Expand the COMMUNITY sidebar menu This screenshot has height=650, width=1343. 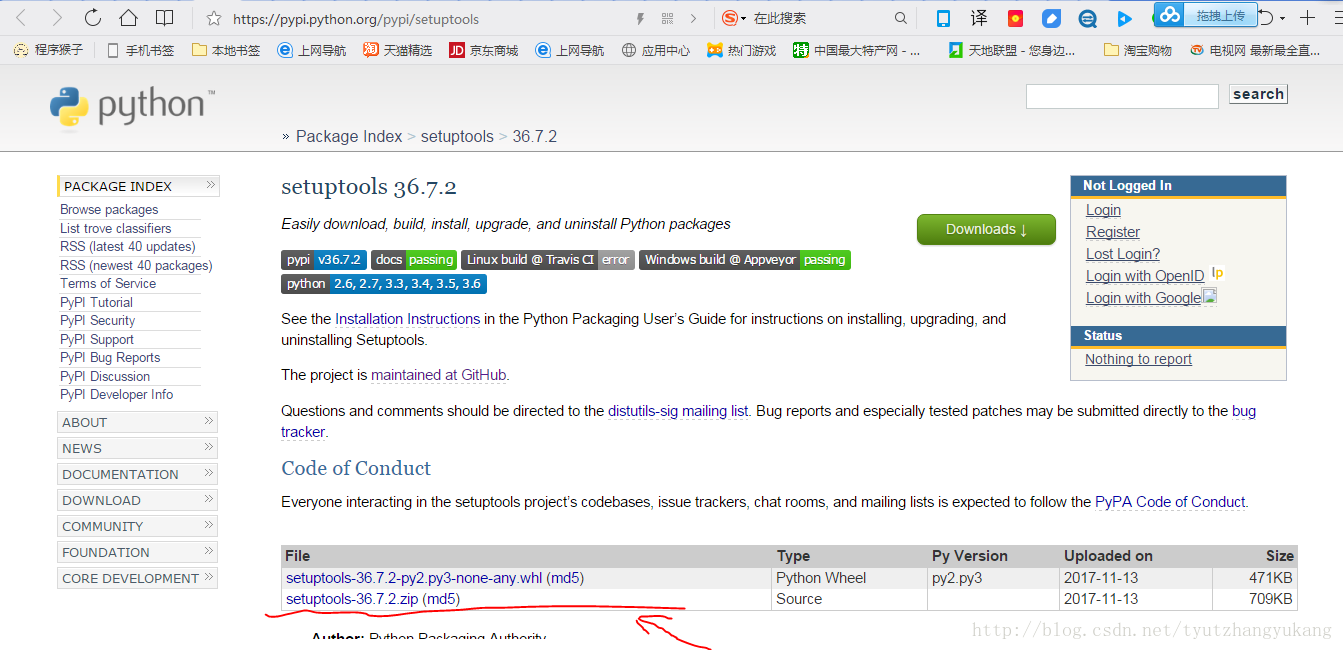(138, 526)
